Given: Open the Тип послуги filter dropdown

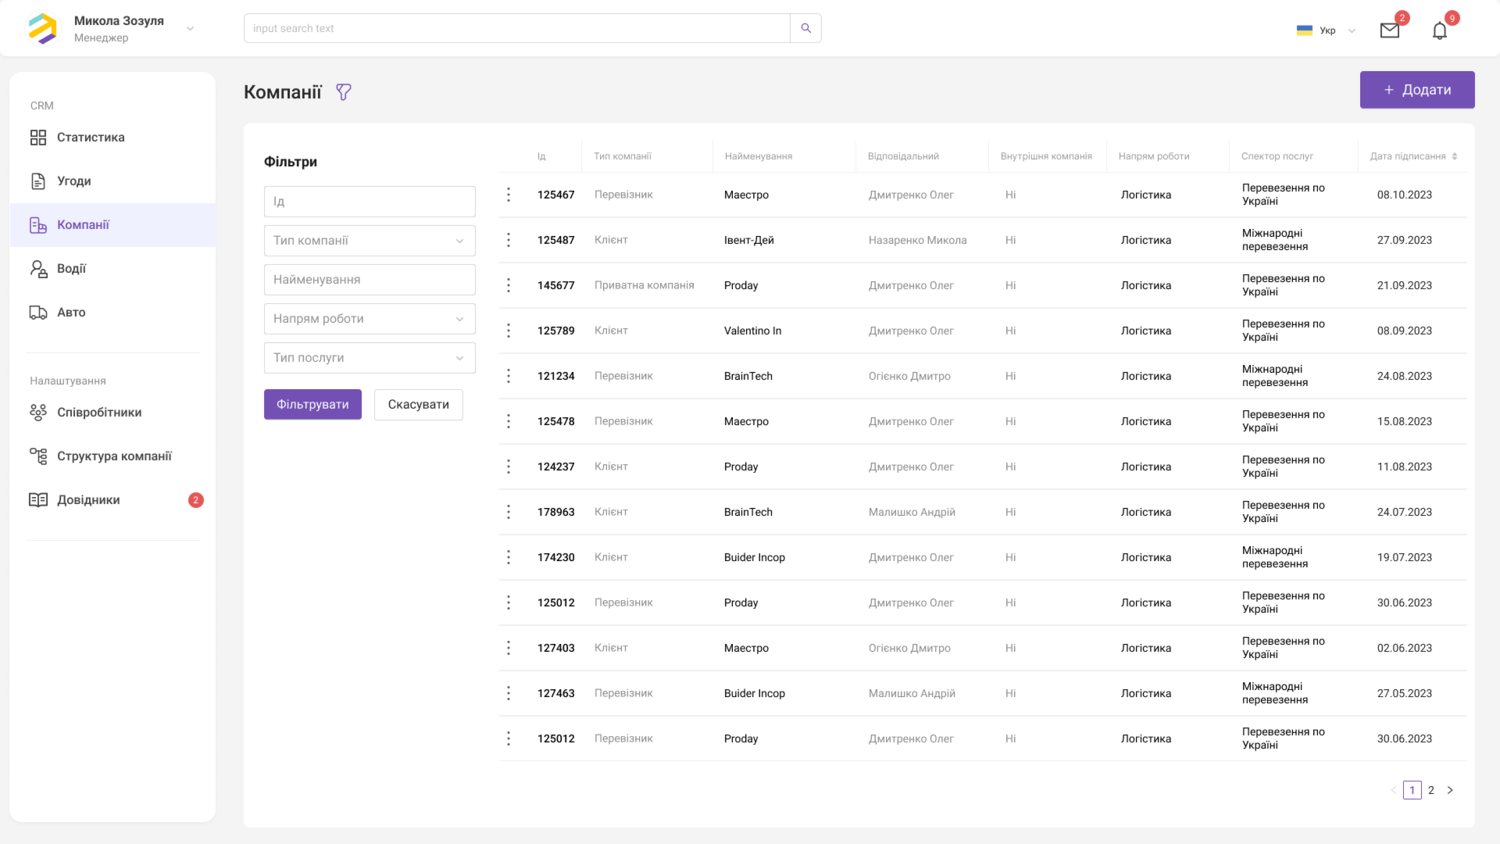Looking at the screenshot, I should click(x=370, y=358).
